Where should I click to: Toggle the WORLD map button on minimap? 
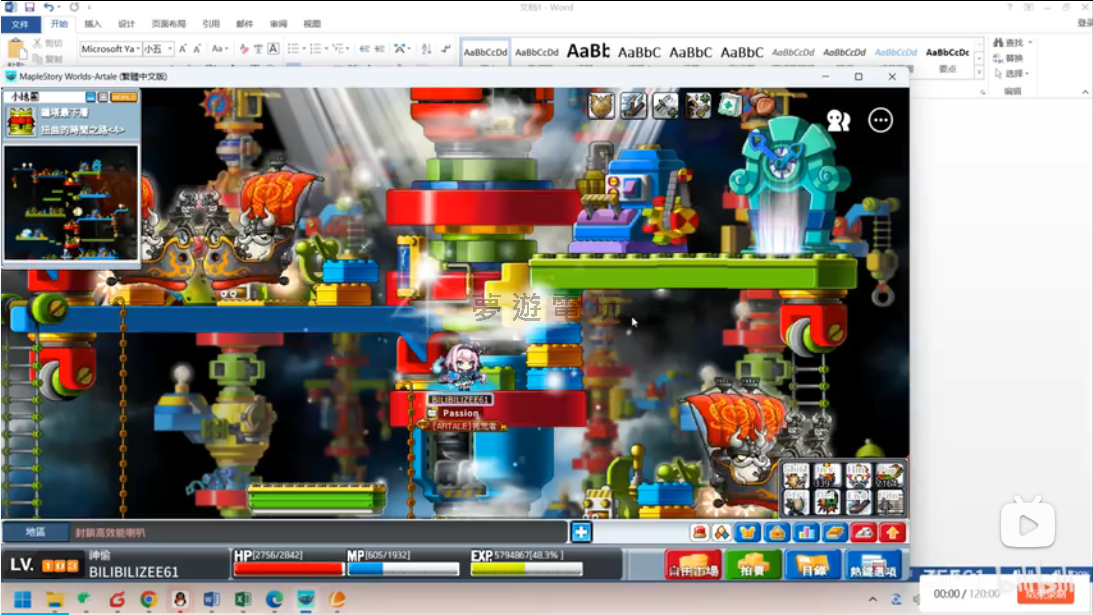coord(123,97)
